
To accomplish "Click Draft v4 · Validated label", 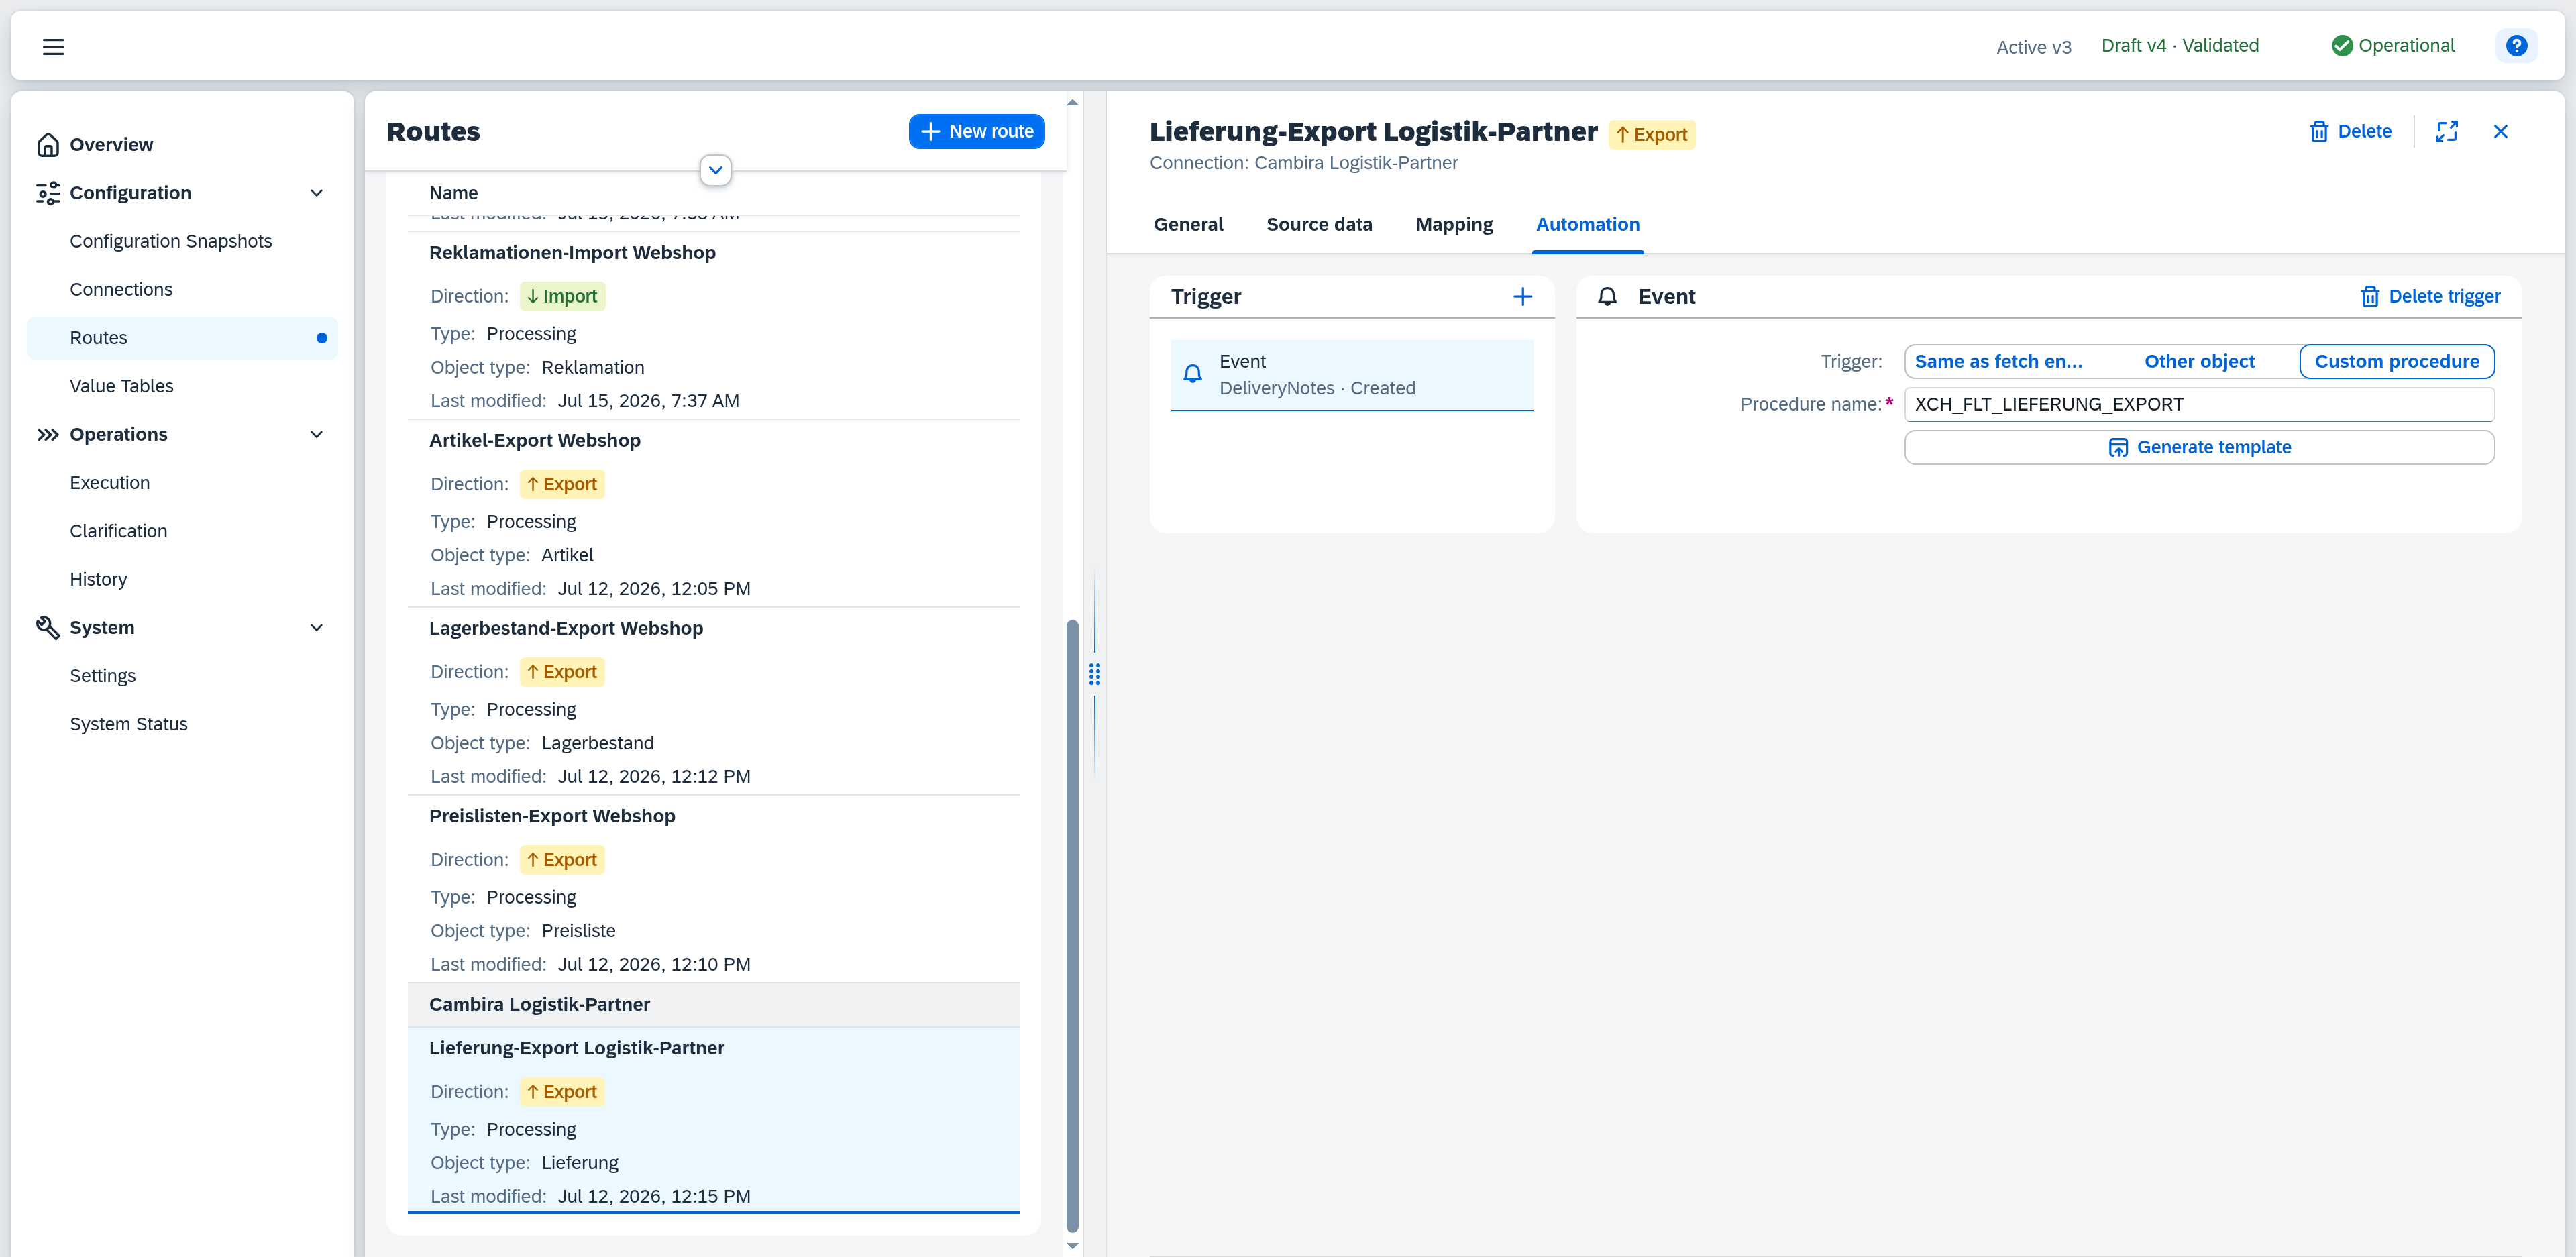I will pos(2179,46).
